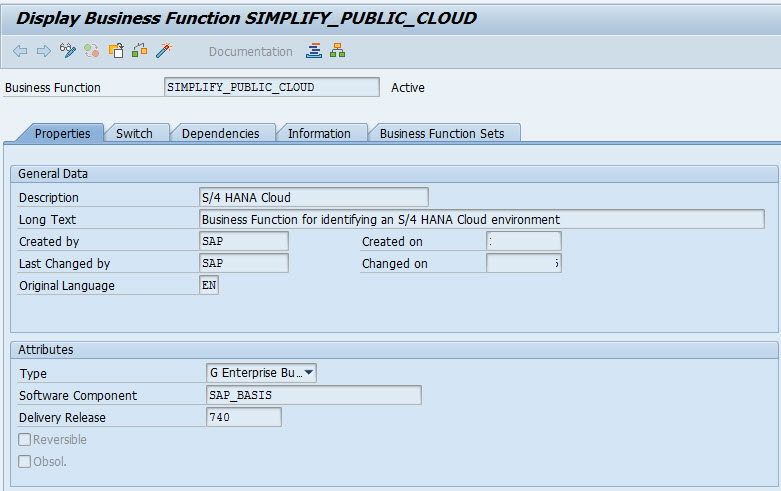Click the activate magic wand icon
This screenshot has width=781, height=491.
[163, 50]
